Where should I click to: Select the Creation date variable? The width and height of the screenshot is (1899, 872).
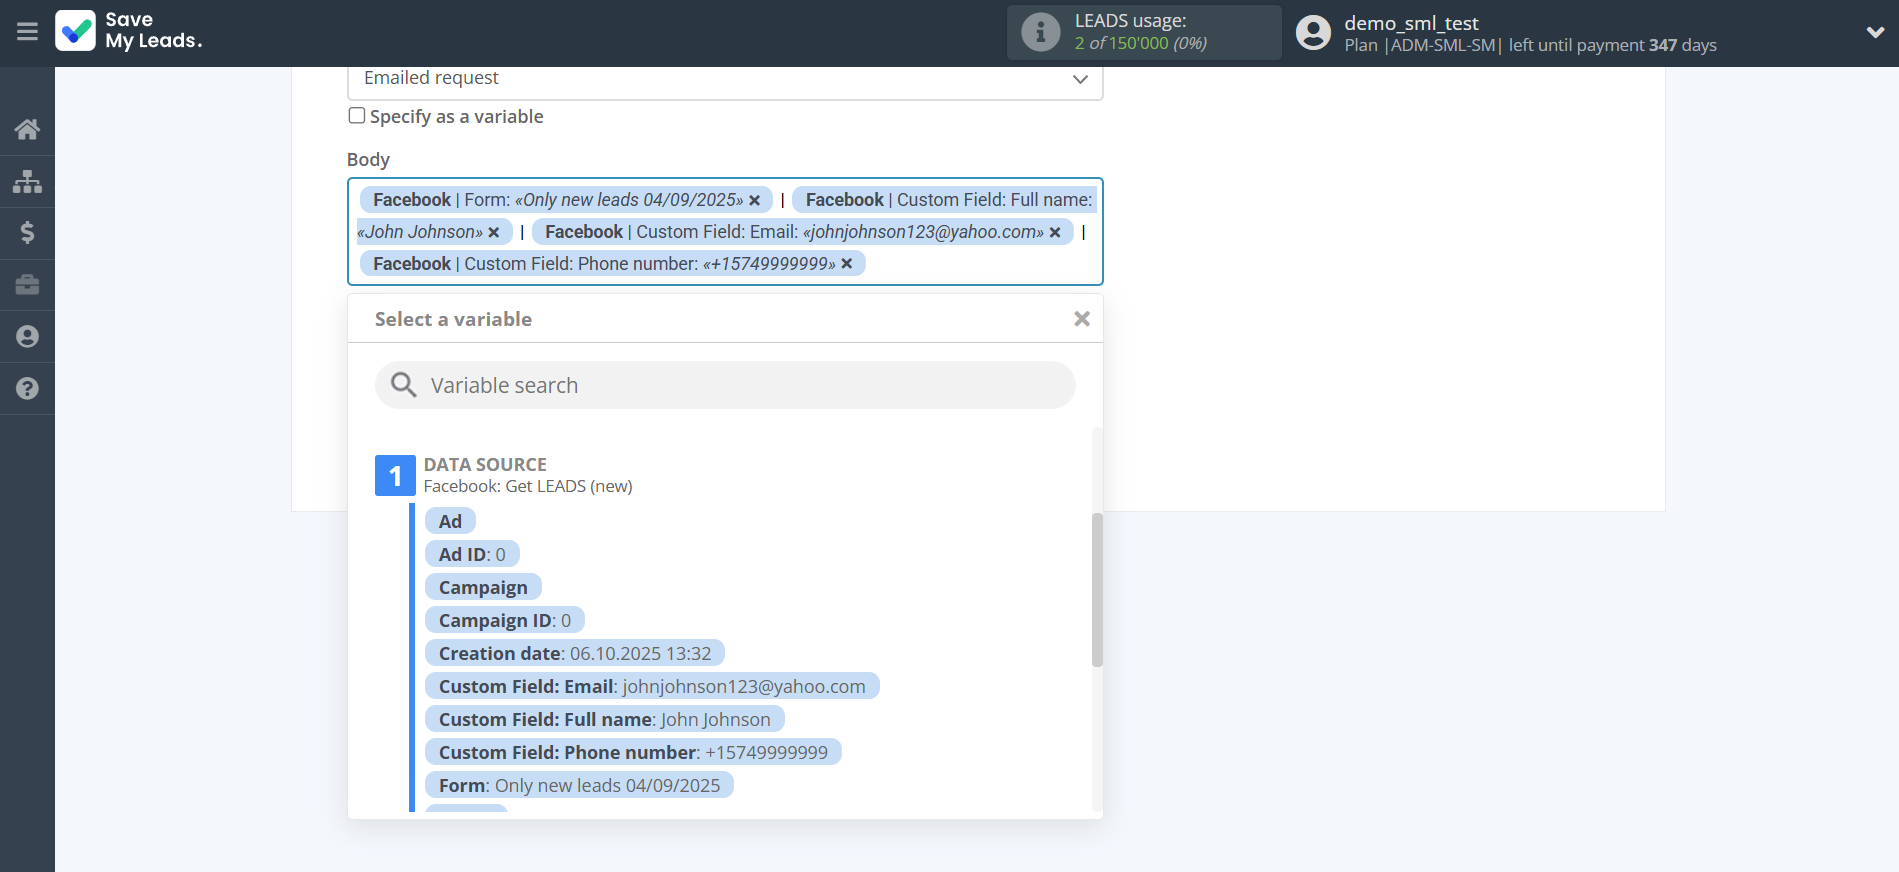coord(574,654)
